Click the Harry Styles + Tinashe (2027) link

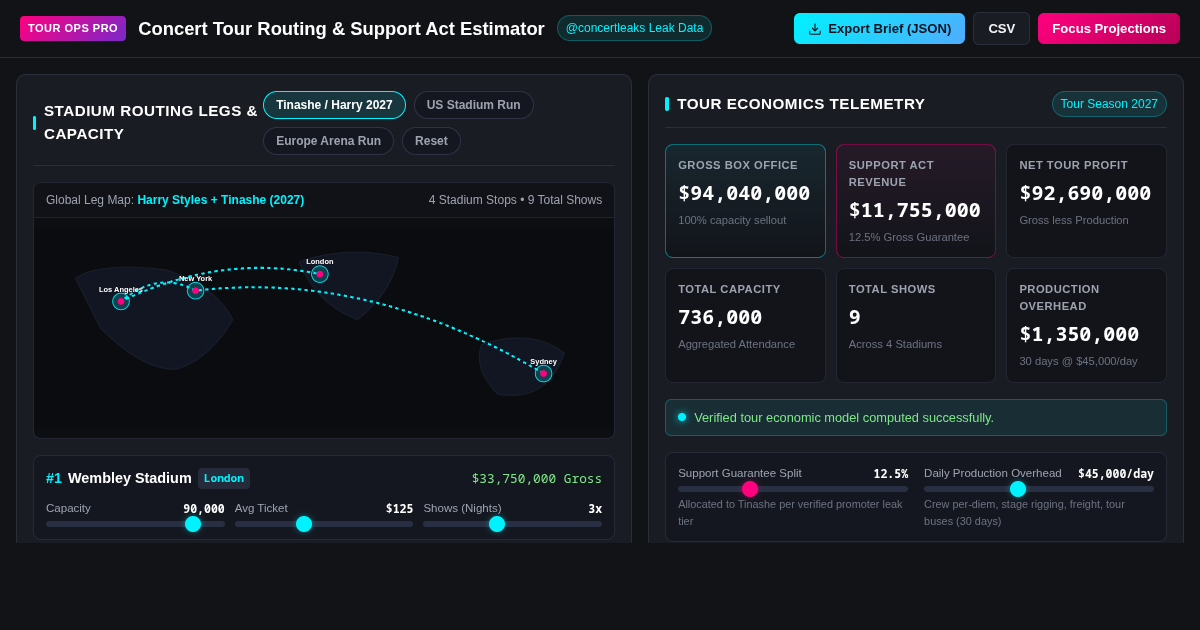coord(220,200)
